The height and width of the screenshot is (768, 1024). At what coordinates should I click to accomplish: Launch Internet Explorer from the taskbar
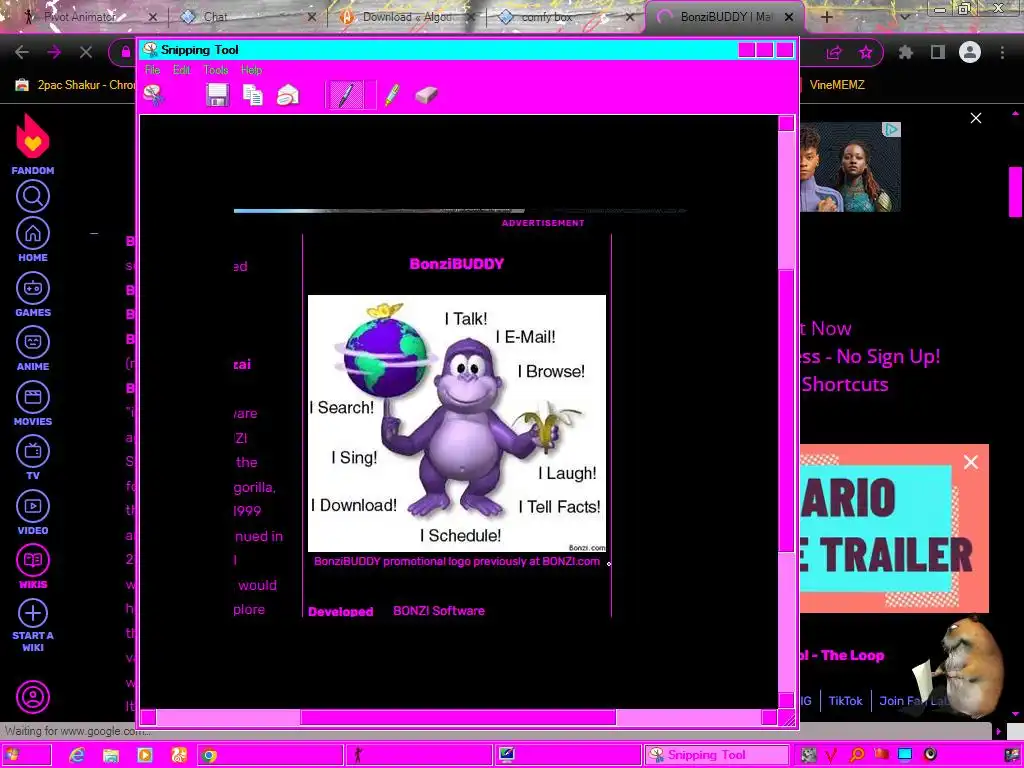(x=77, y=756)
